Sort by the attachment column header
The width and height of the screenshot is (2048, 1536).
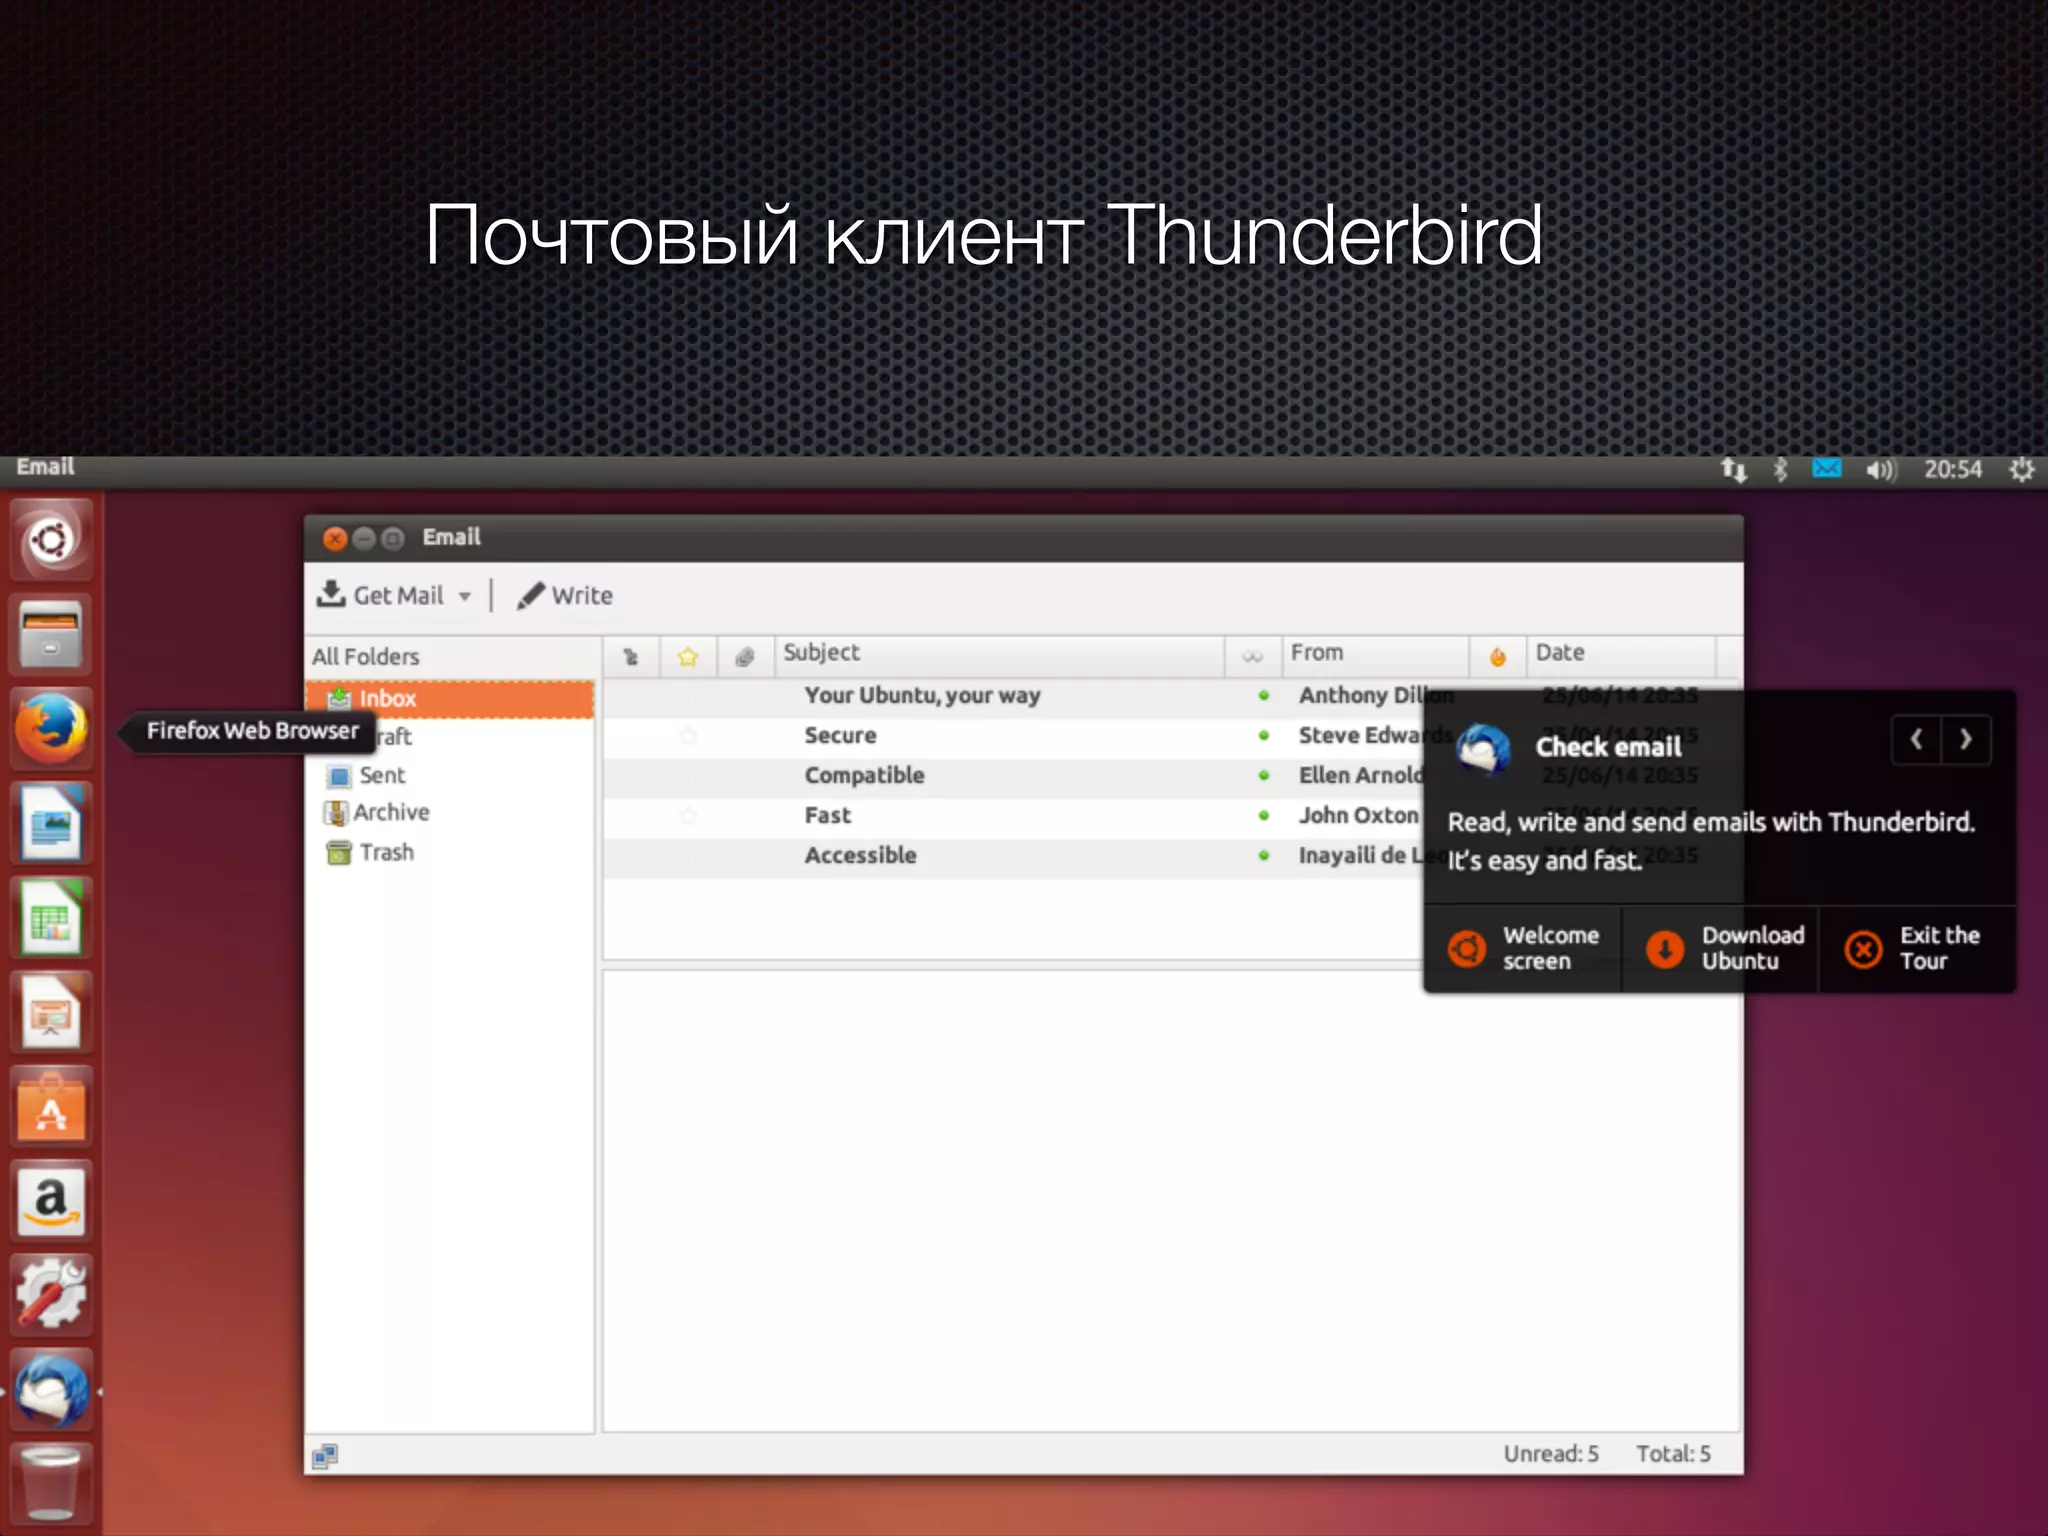pyautogui.click(x=744, y=657)
